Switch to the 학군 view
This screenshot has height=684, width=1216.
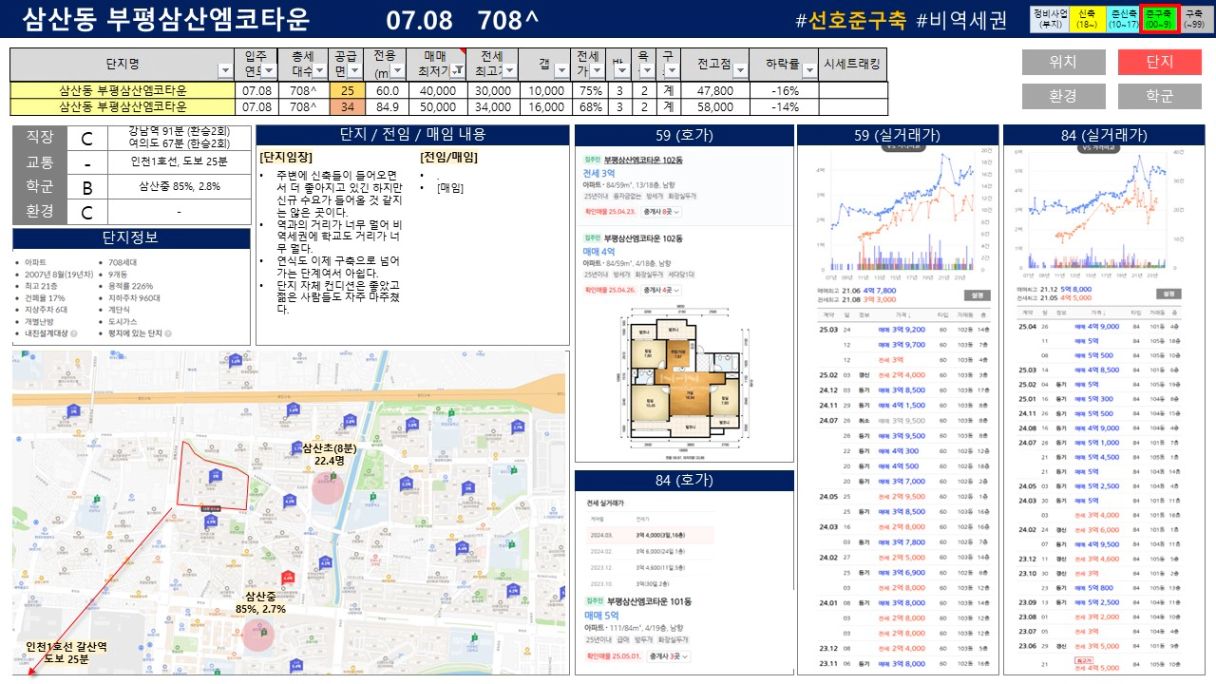1159,96
